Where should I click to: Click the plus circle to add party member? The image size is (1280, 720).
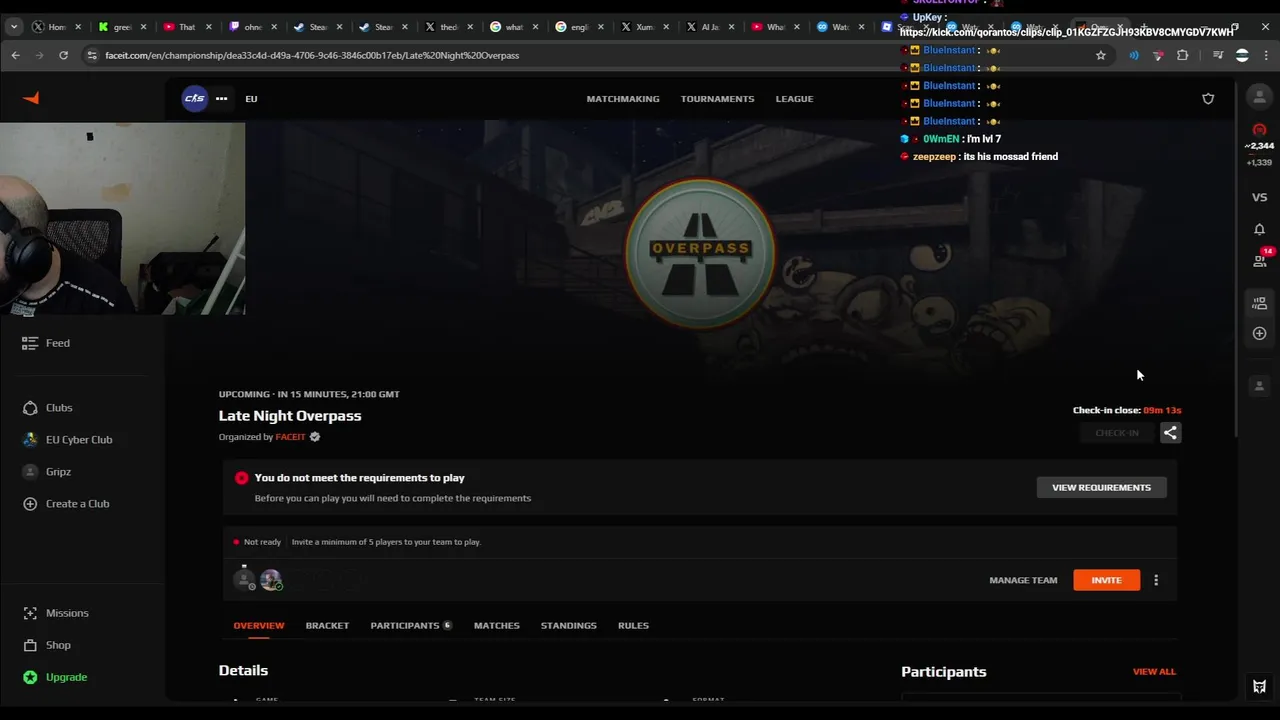[1259, 333]
